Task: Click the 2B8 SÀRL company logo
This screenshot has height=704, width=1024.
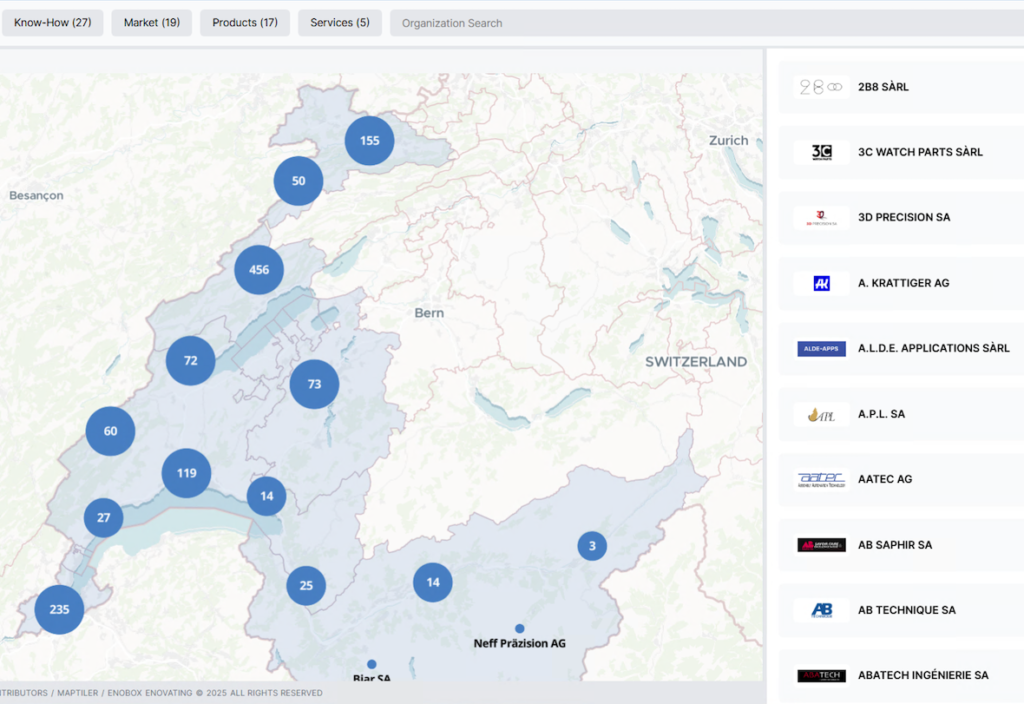Action: (x=821, y=87)
